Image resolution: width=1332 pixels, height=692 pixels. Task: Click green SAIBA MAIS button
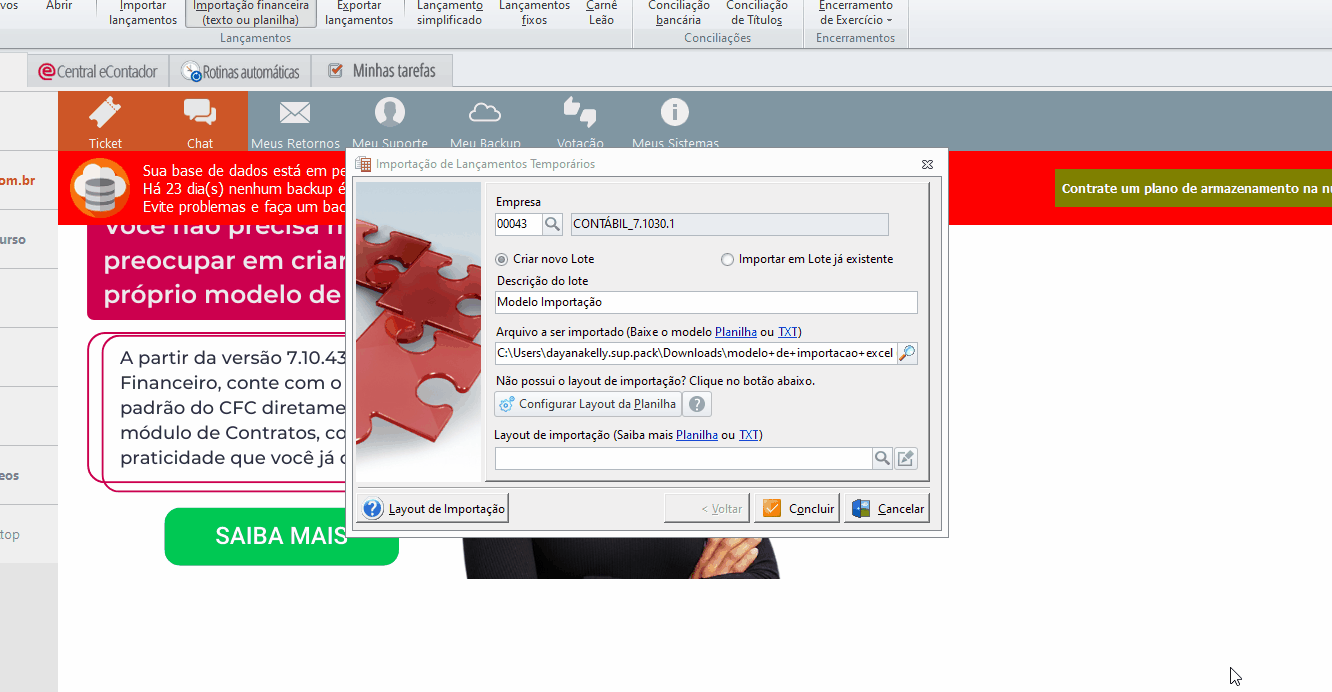[x=281, y=536]
